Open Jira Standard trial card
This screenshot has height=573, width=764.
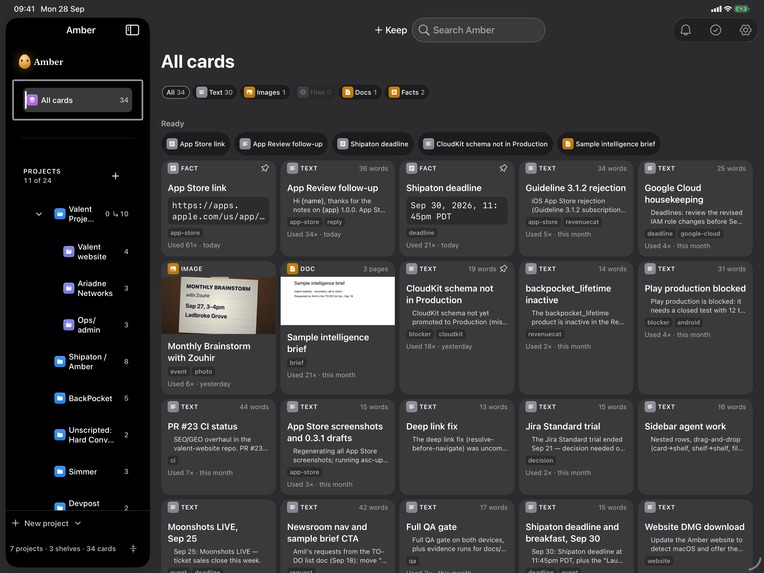click(576, 447)
